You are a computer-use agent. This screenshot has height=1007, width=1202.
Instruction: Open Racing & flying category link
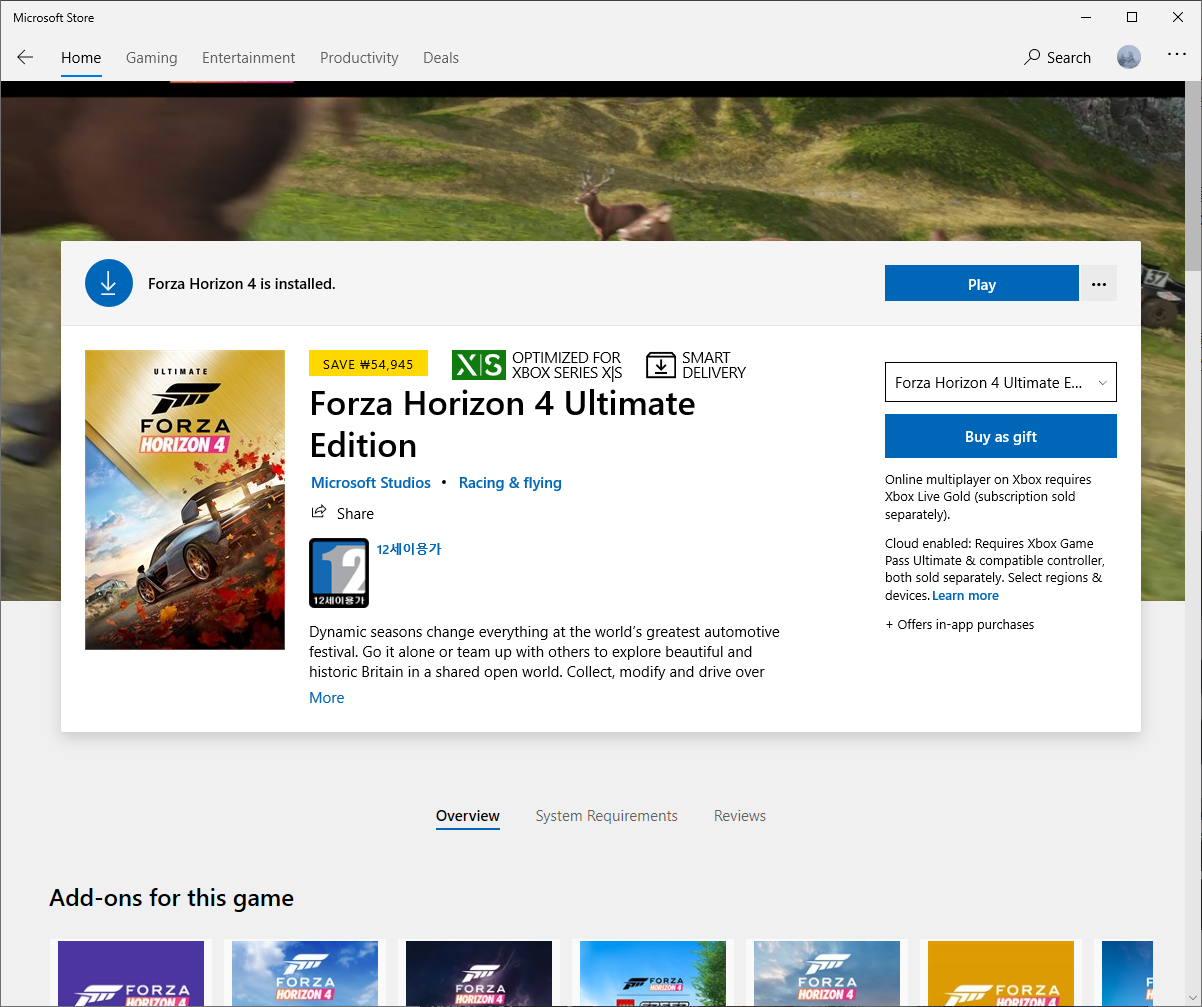(x=510, y=483)
